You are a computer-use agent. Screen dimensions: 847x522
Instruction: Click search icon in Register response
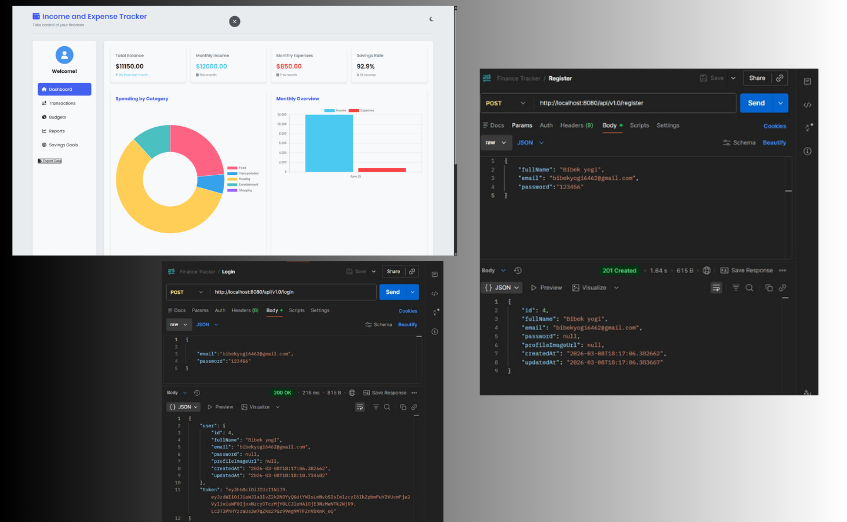point(749,287)
